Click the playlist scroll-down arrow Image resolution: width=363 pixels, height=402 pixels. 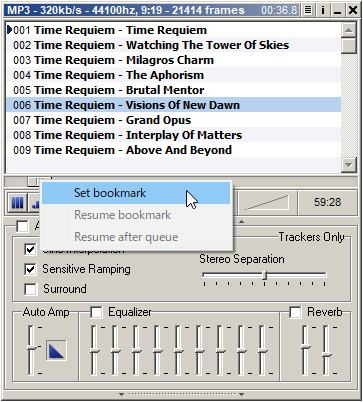(x=349, y=164)
